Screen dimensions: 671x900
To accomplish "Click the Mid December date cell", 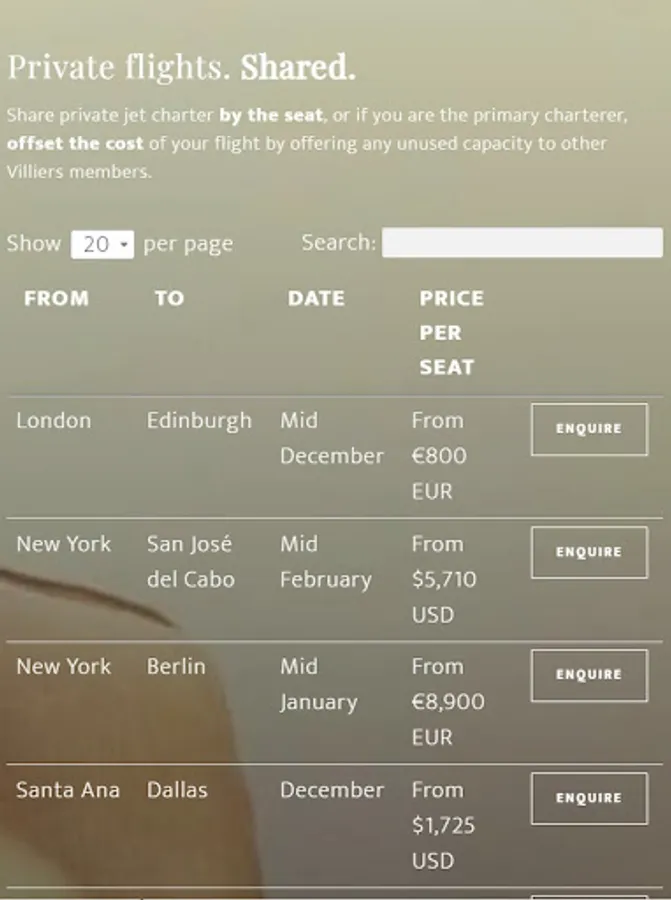I will click(331, 438).
